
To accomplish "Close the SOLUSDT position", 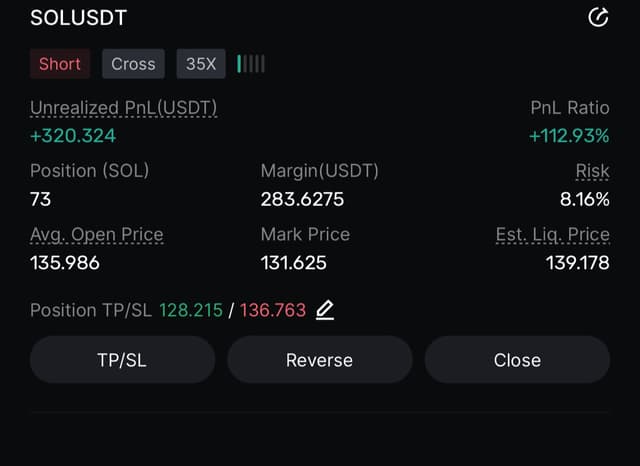I will 517,360.
